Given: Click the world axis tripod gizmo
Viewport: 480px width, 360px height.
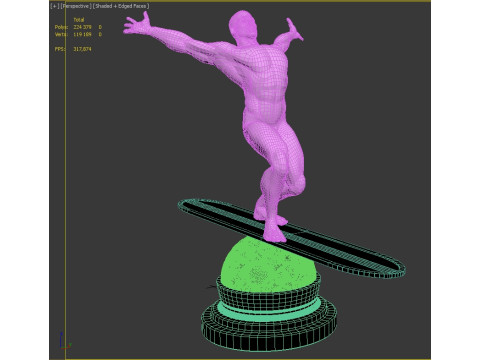Looking at the screenshot, I should pos(65,341).
